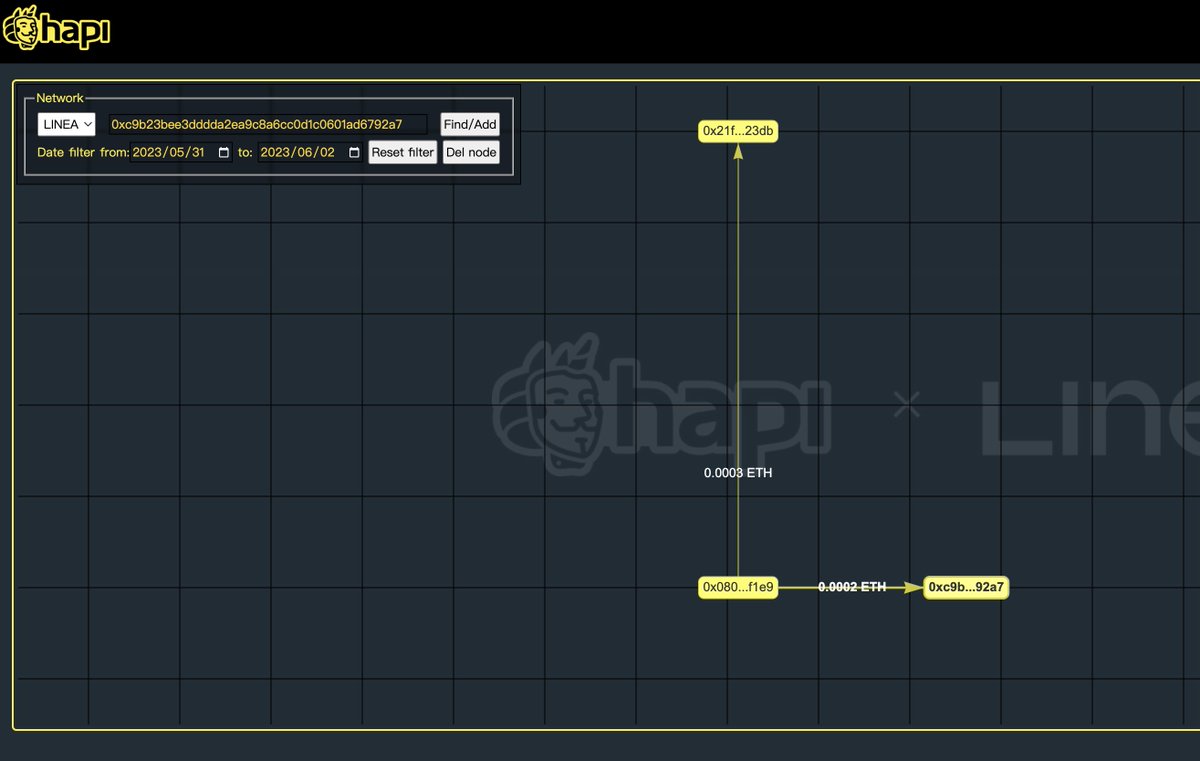Viewport: 1200px width, 761px height.
Task: Open the calendar picker for to date
Action: pyautogui.click(x=354, y=153)
